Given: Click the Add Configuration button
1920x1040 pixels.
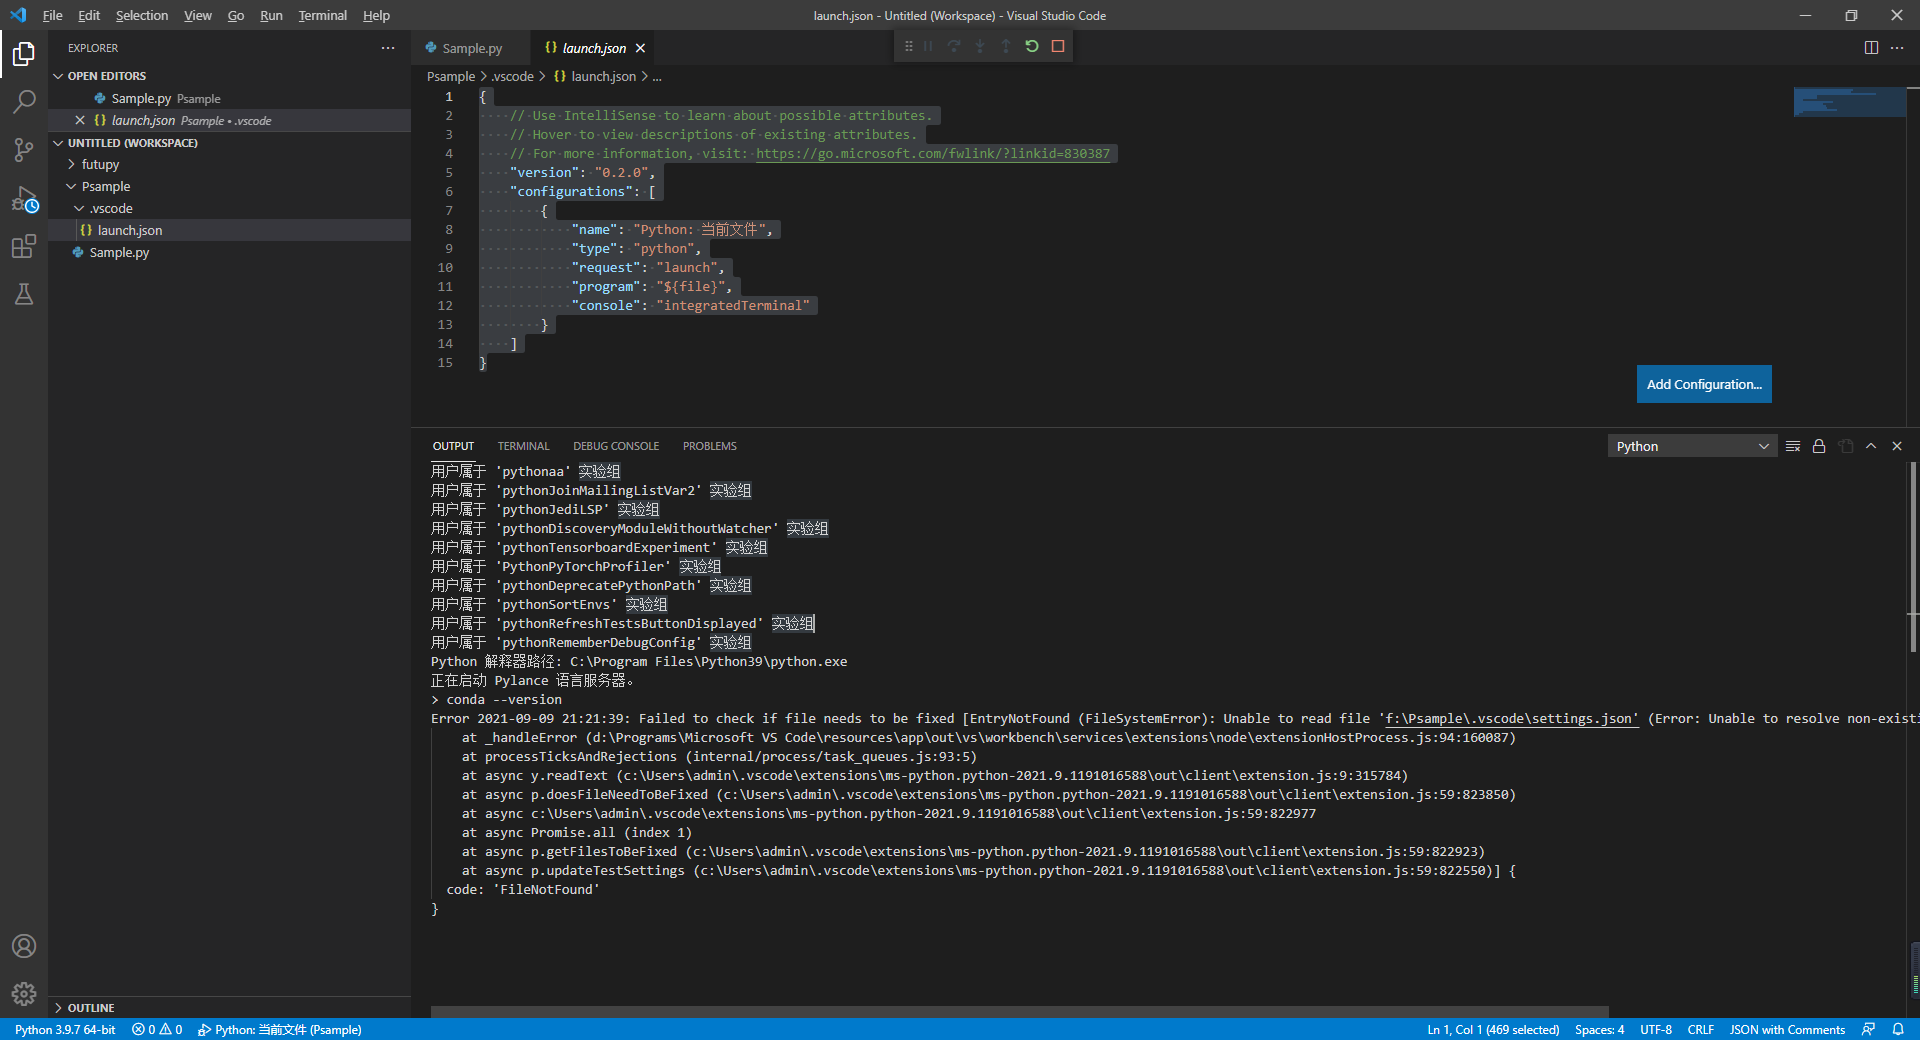Looking at the screenshot, I should click(1703, 384).
